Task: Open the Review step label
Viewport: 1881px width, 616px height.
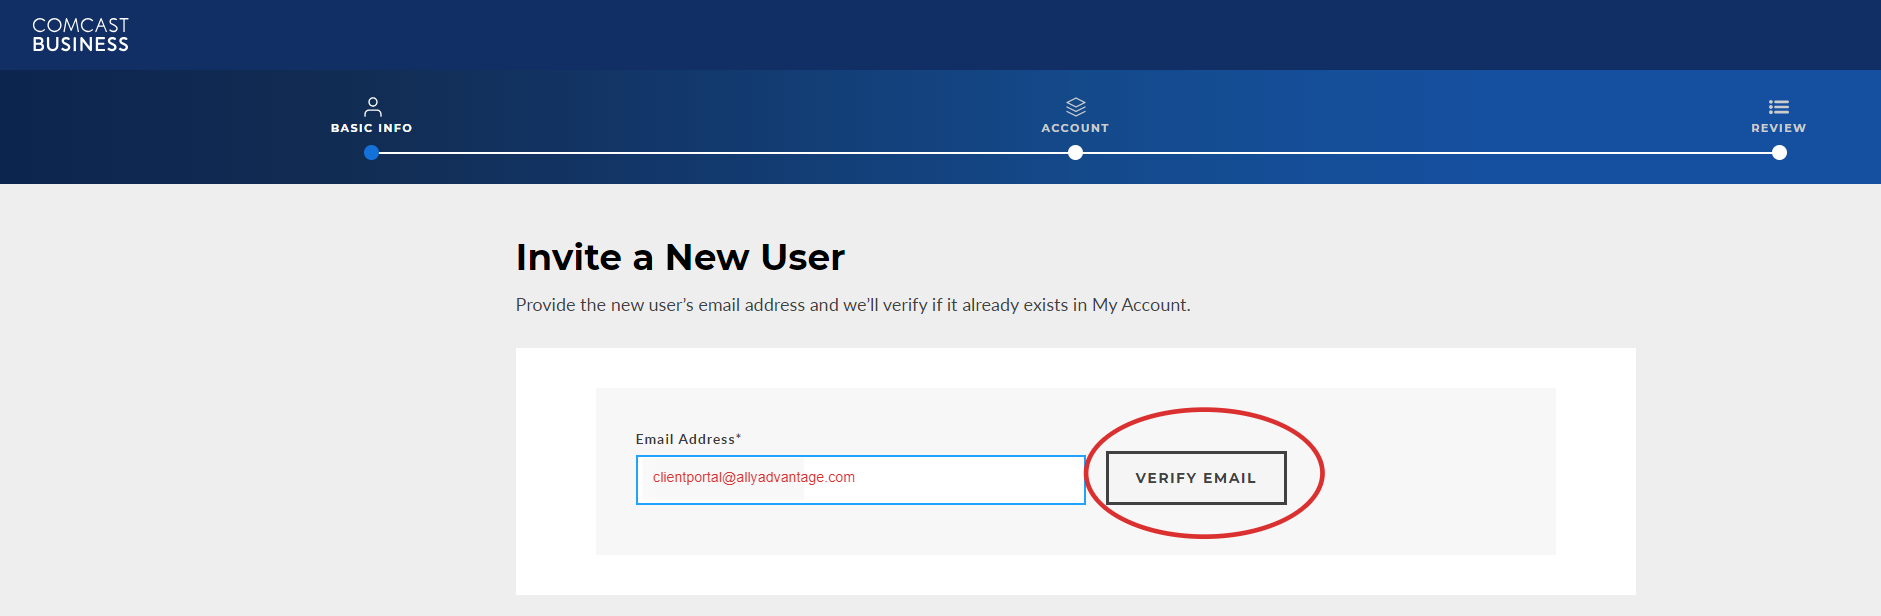Action: click(1778, 128)
